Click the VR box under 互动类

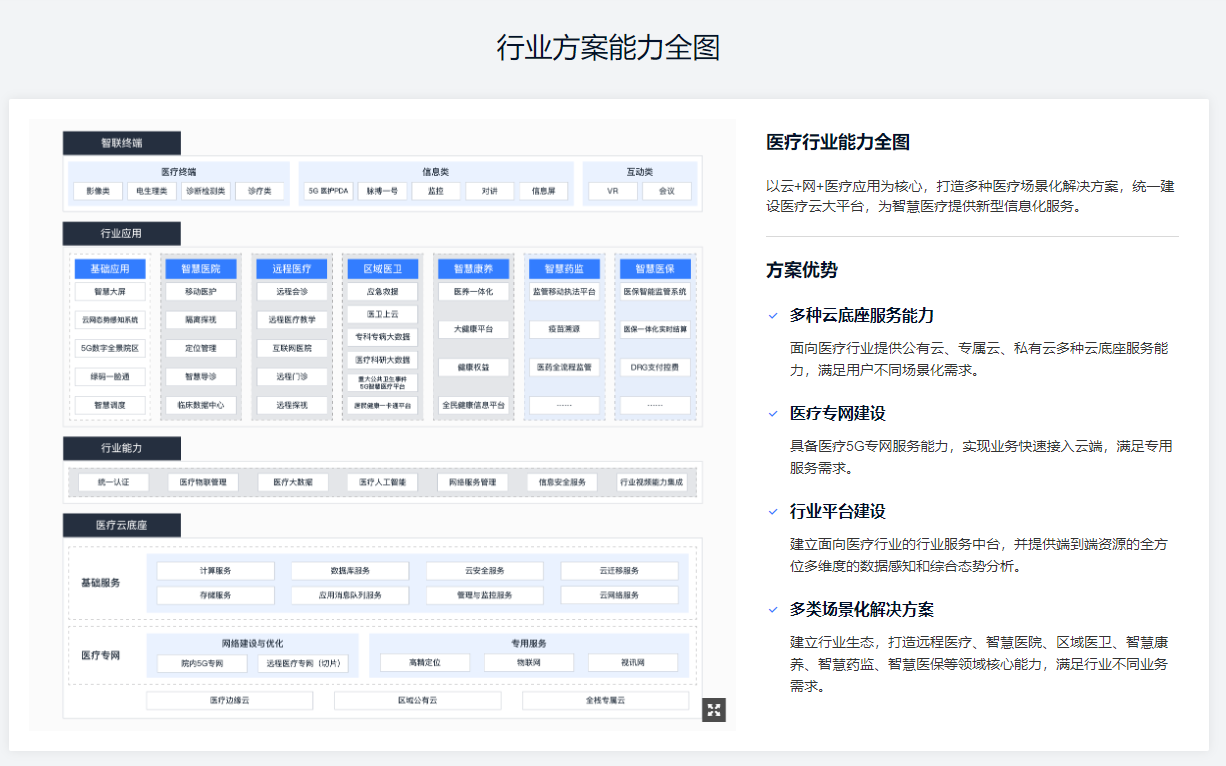click(613, 191)
